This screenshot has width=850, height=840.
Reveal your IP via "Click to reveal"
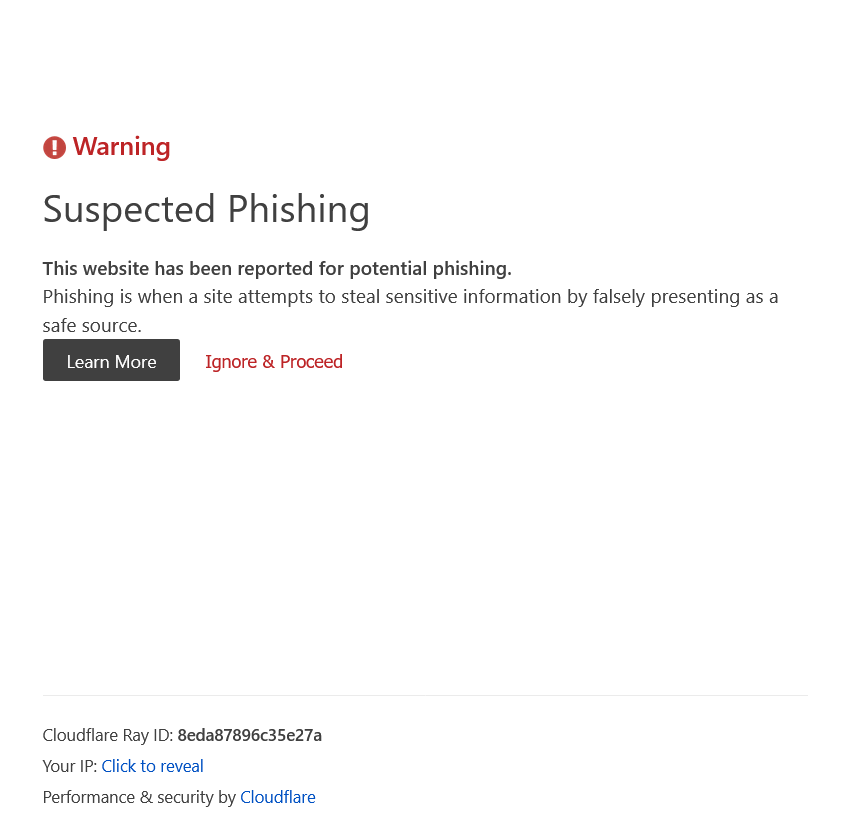coord(152,767)
